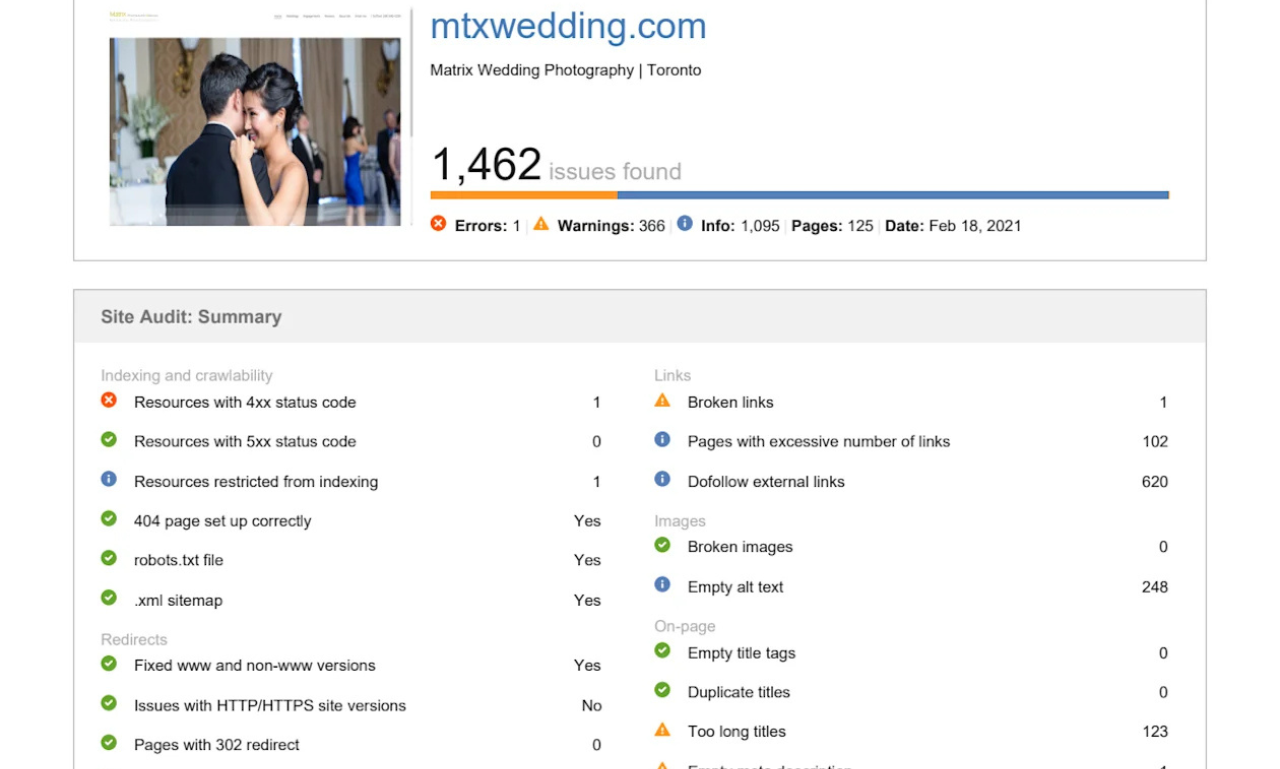
Task: Click the orange-blue issues progress bar
Action: (x=797, y=194)
